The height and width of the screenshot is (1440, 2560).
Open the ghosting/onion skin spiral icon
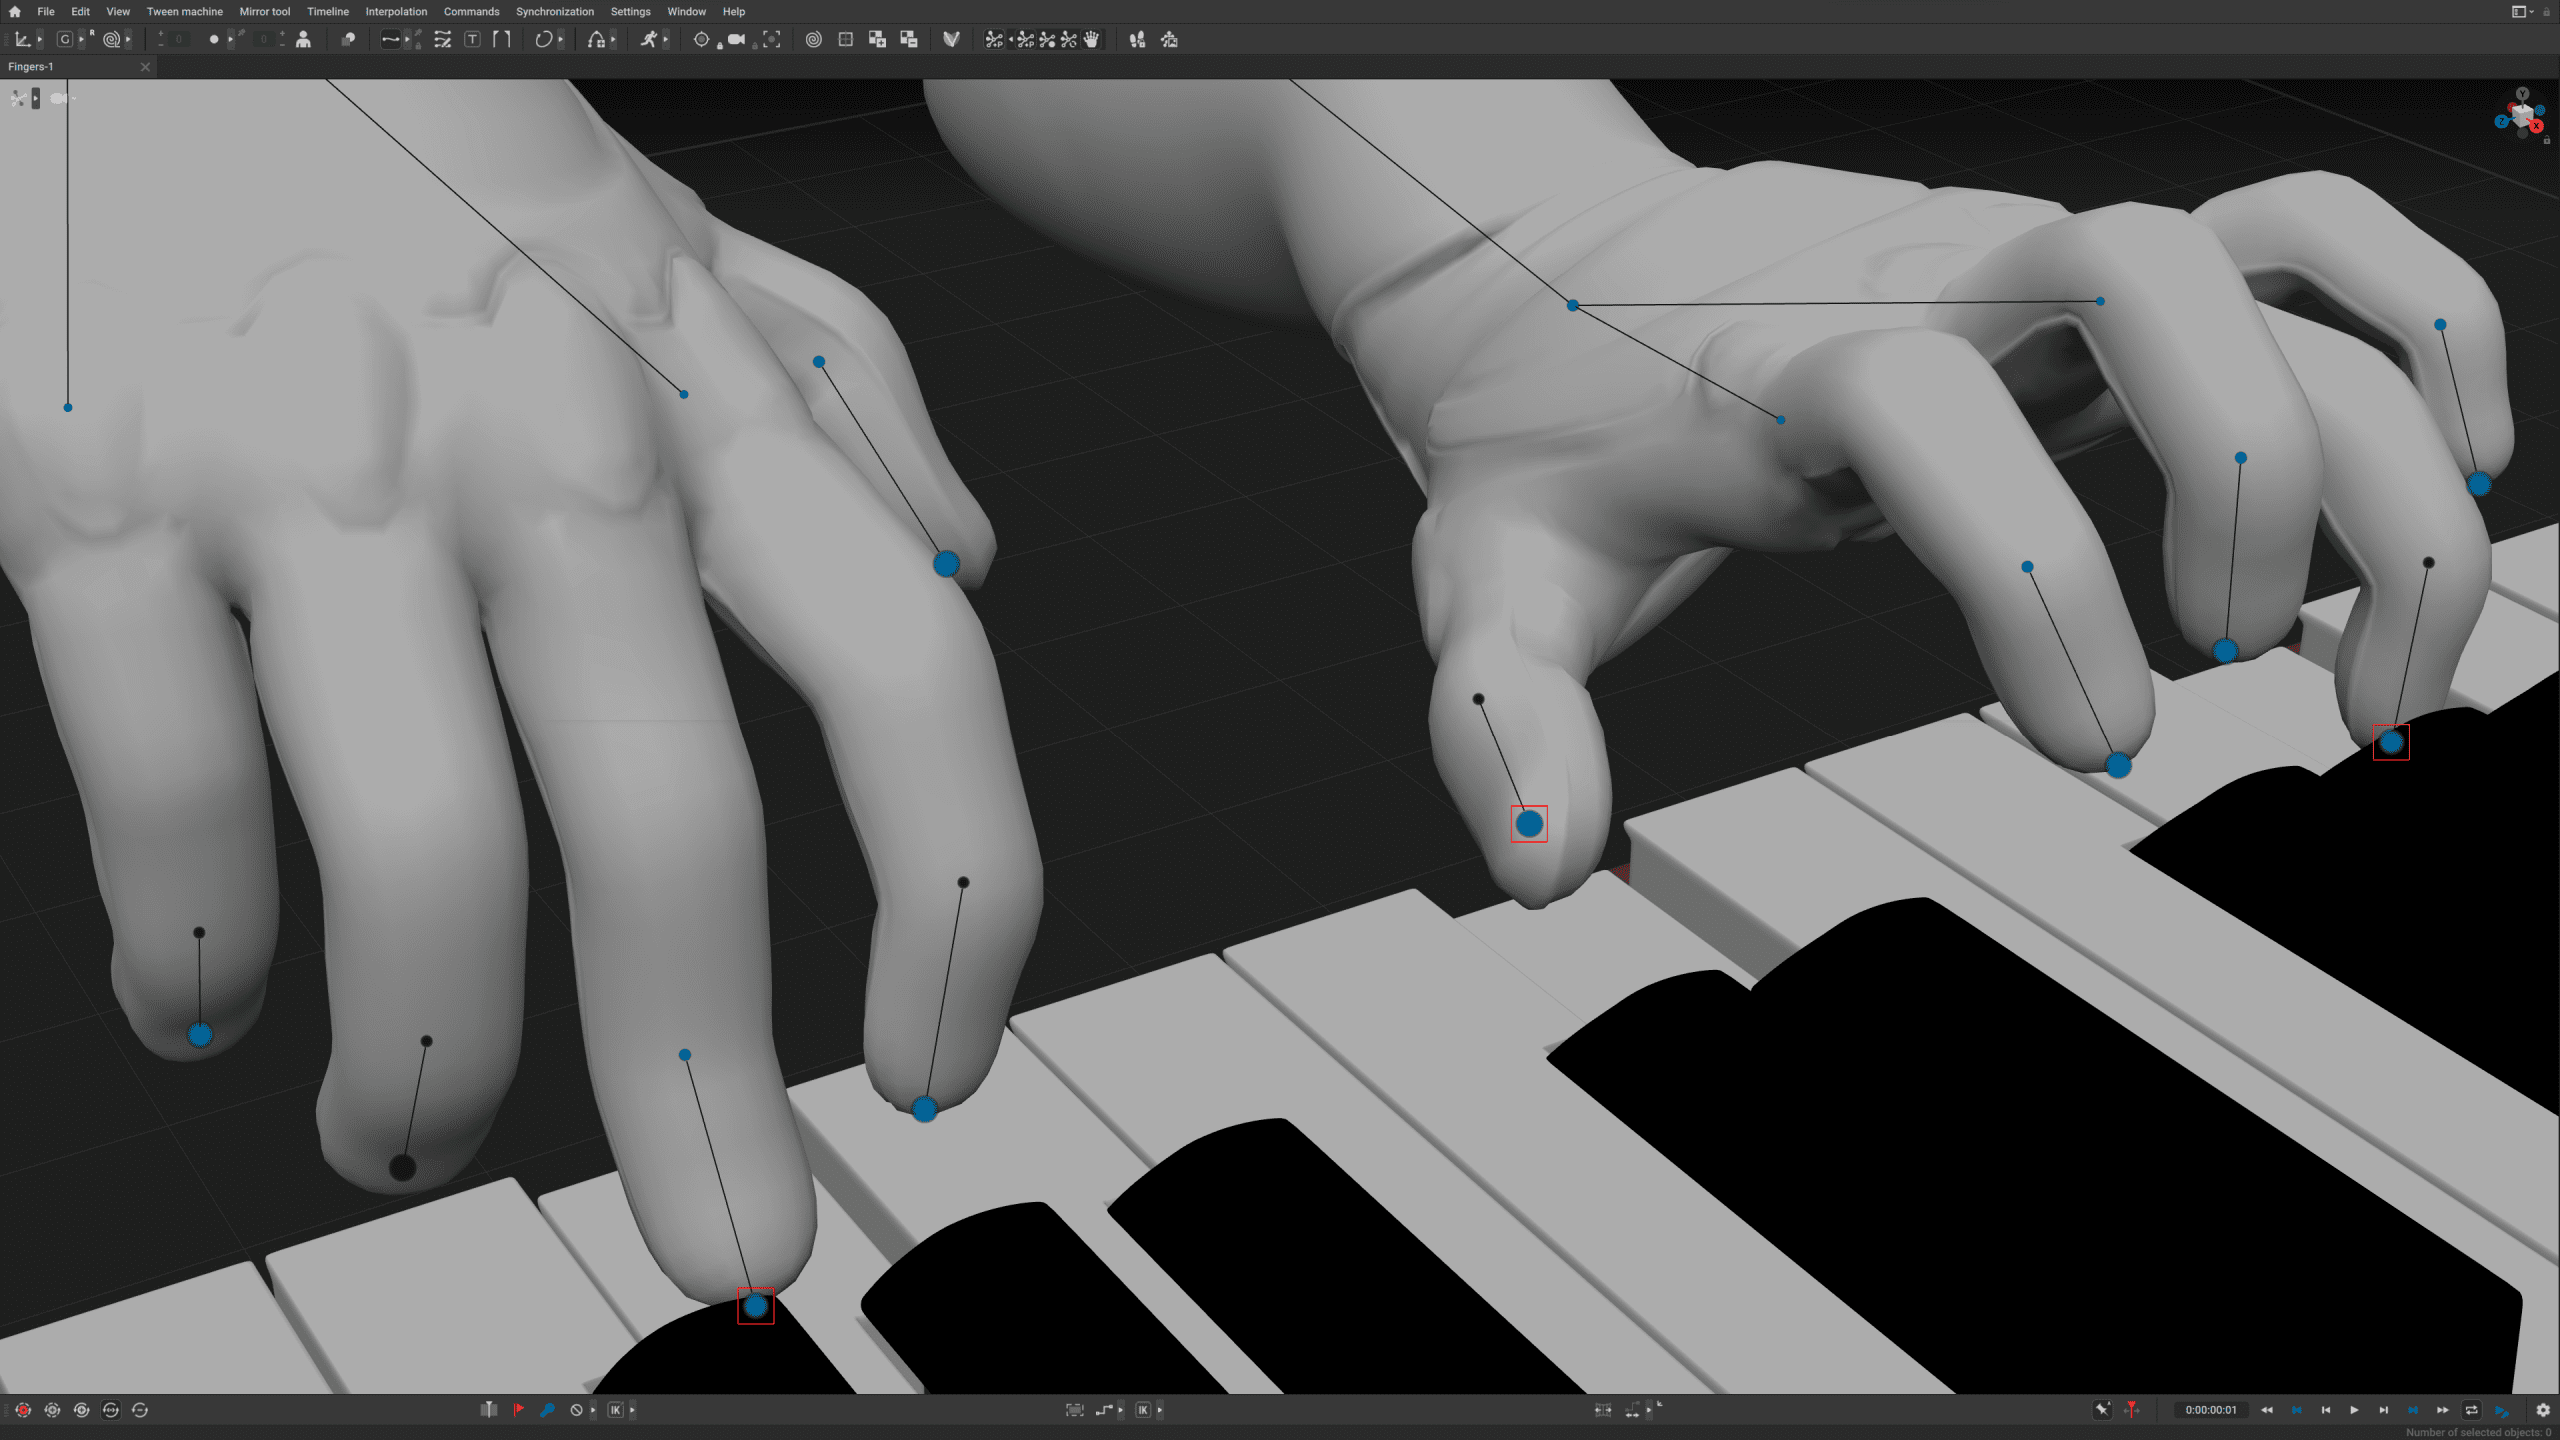[x=812, y=39]
